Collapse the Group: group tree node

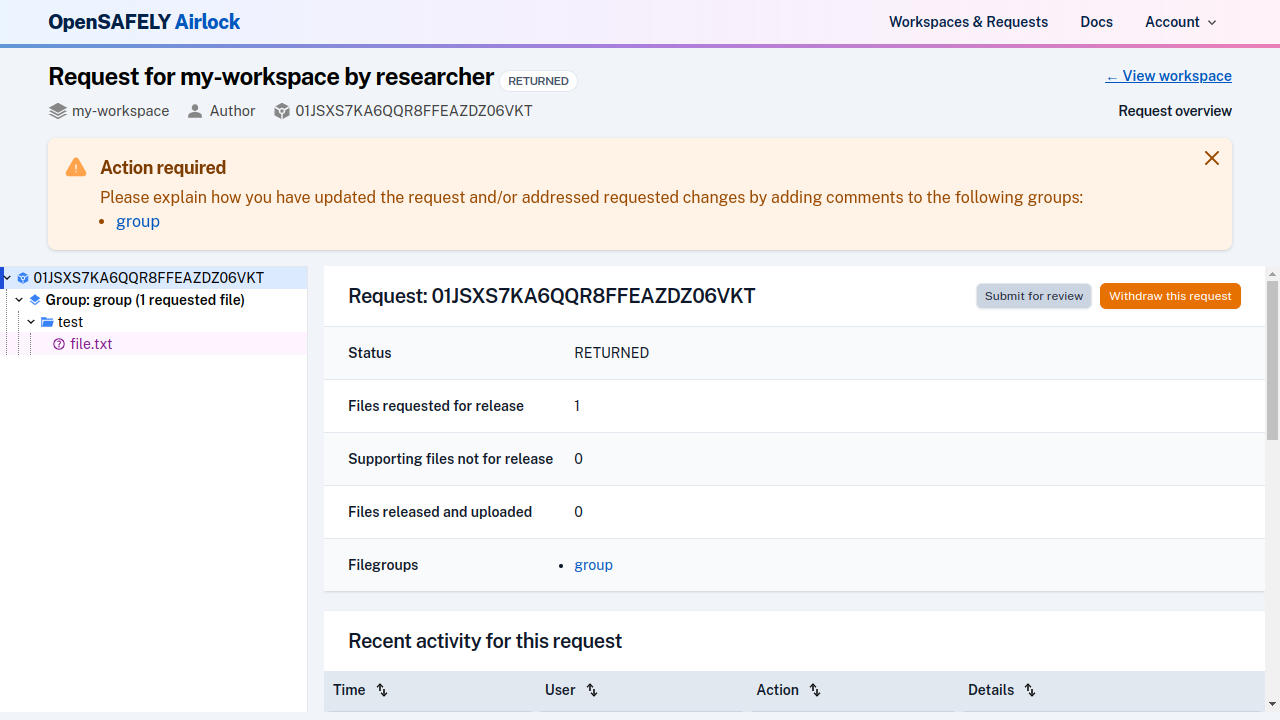[x=18, y=300]
